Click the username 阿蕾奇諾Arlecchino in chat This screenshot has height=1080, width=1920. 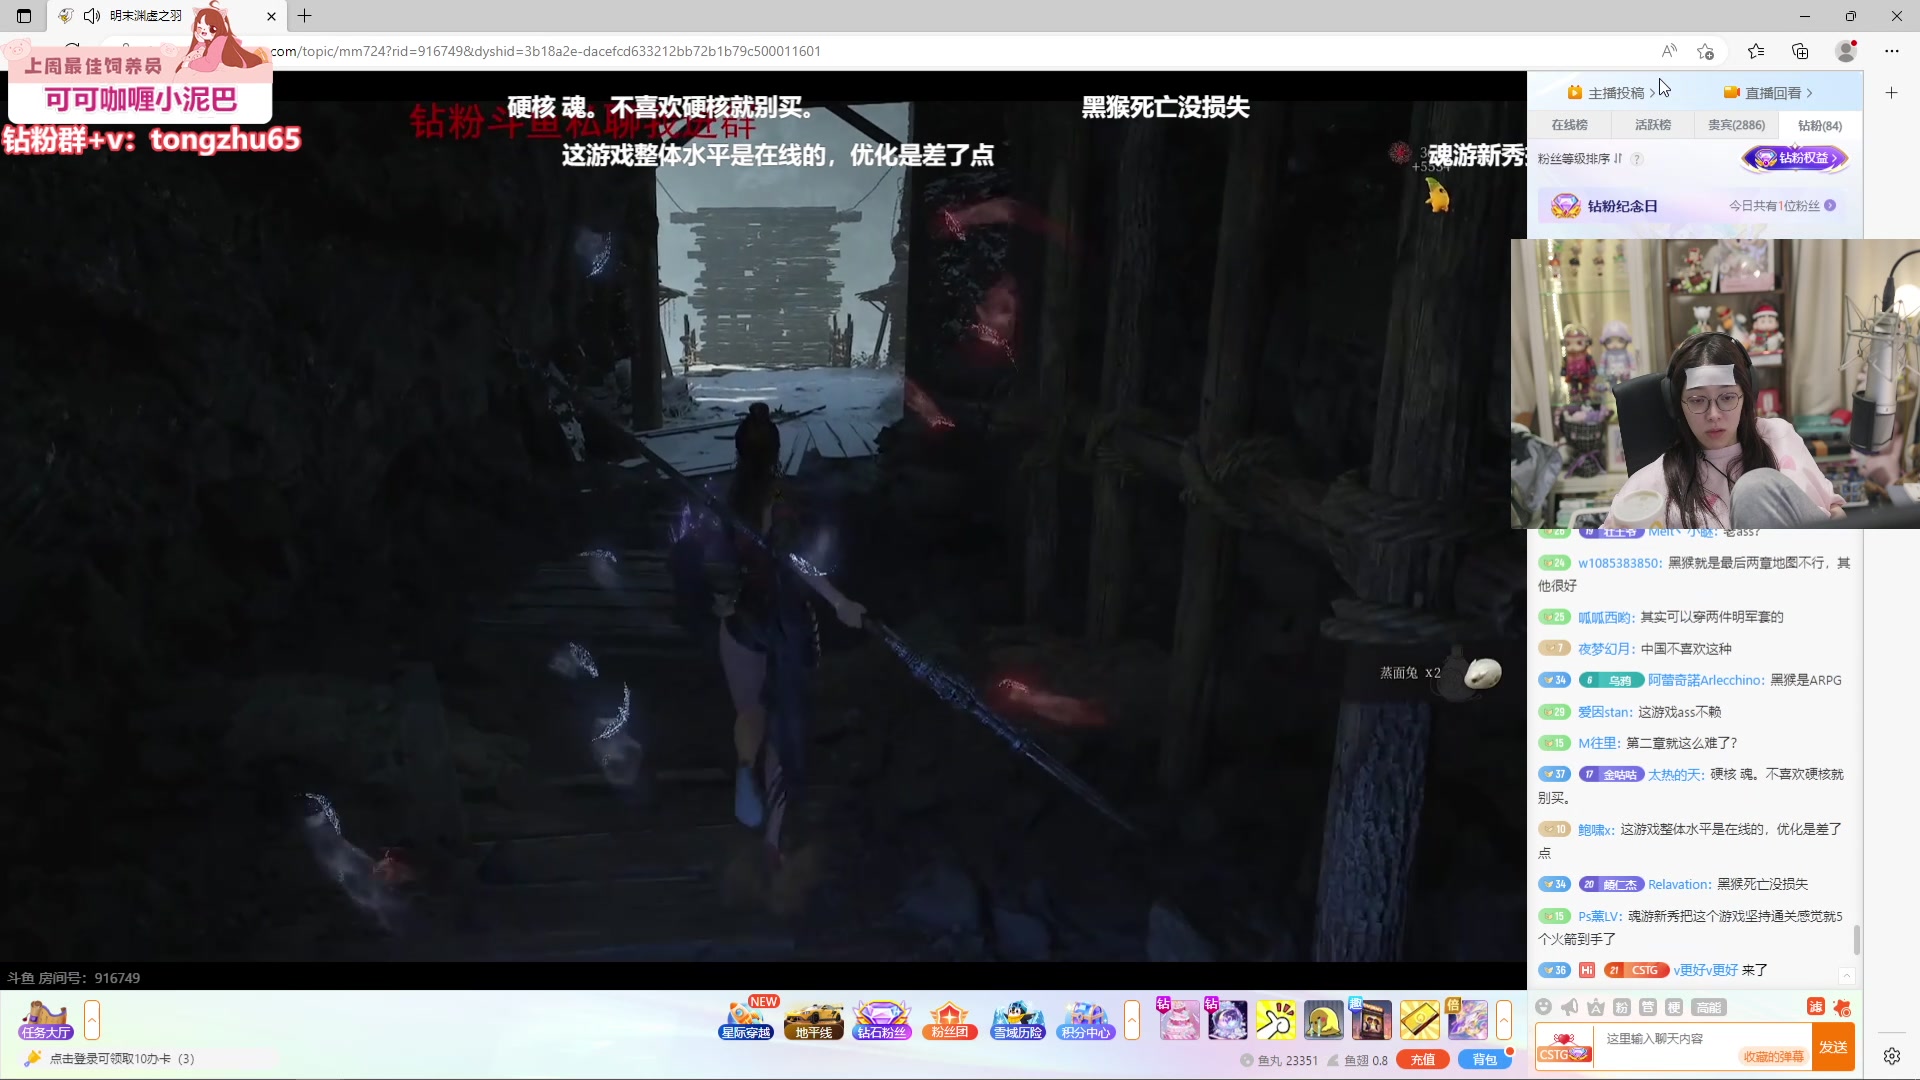coord(1705,680)
